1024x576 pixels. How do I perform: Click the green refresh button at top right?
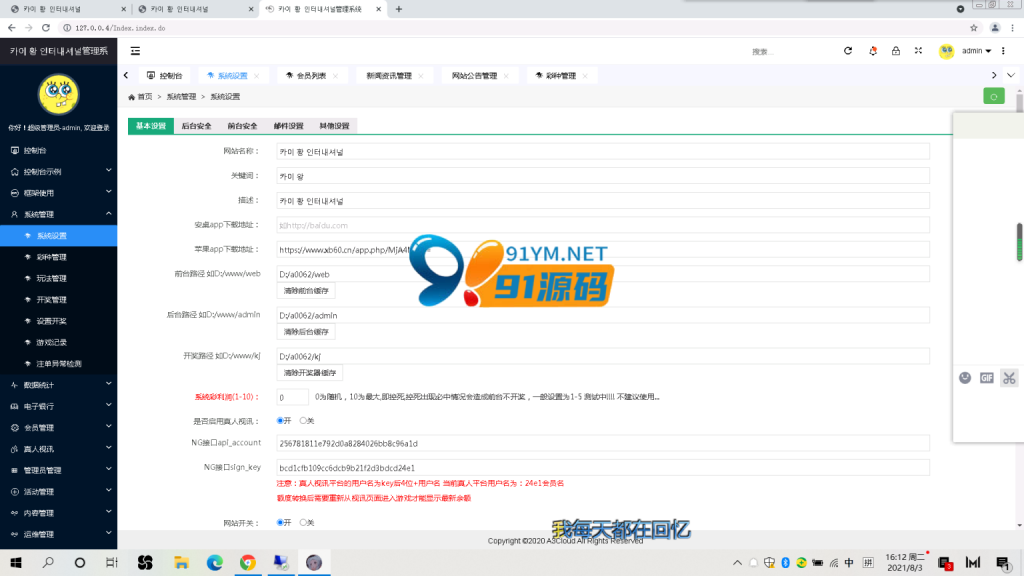pos(994,97)
